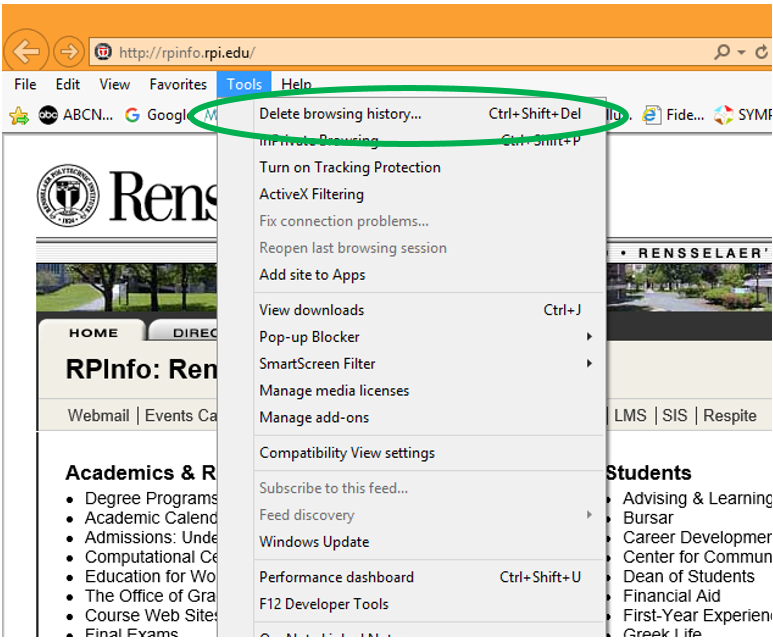The height and width of the screenshot is (642, 773).
Task: Open the Webmail link
Action: [x=99, y=416]
